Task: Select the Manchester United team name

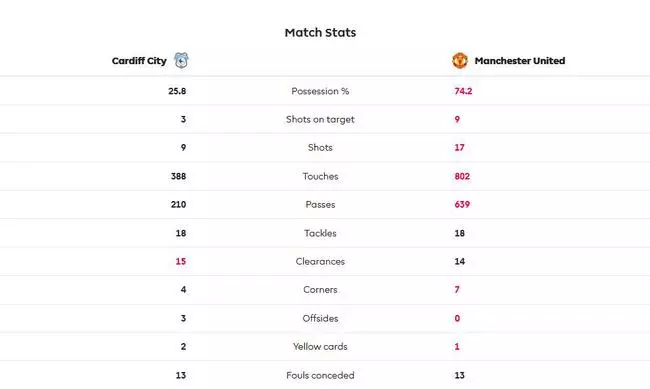Action: click(x=520, y=61)
